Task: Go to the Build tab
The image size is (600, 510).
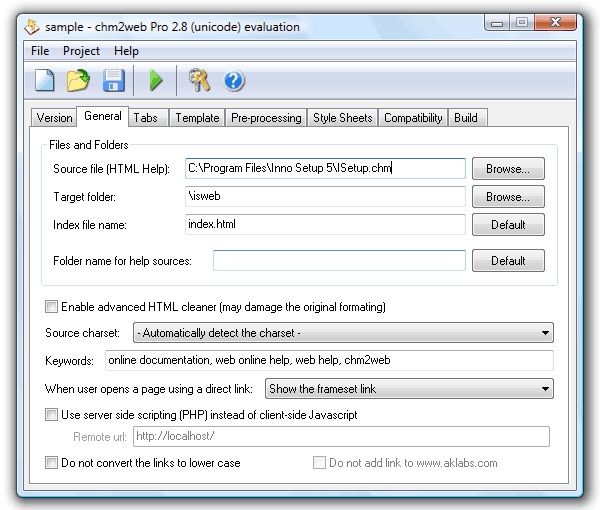Action: [466, 118]
